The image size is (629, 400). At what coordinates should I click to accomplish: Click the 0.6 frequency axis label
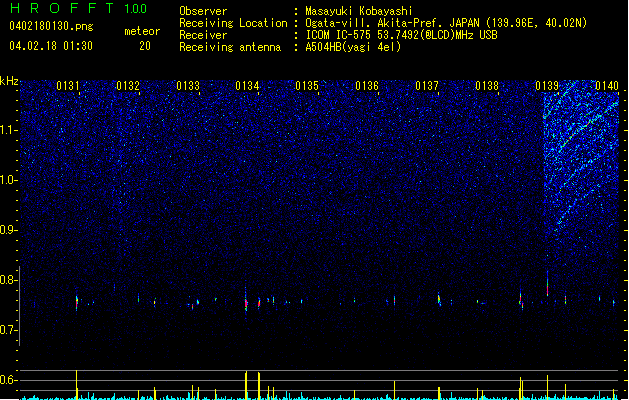(9, 380)
